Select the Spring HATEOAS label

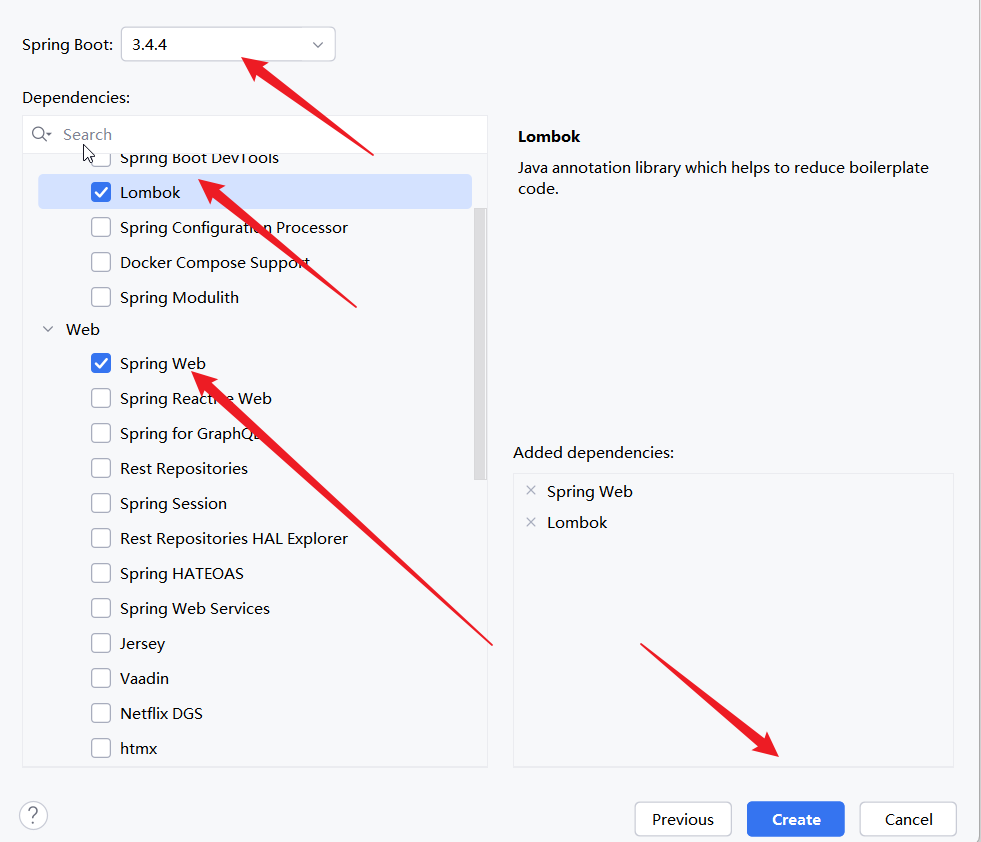point(182,574)
